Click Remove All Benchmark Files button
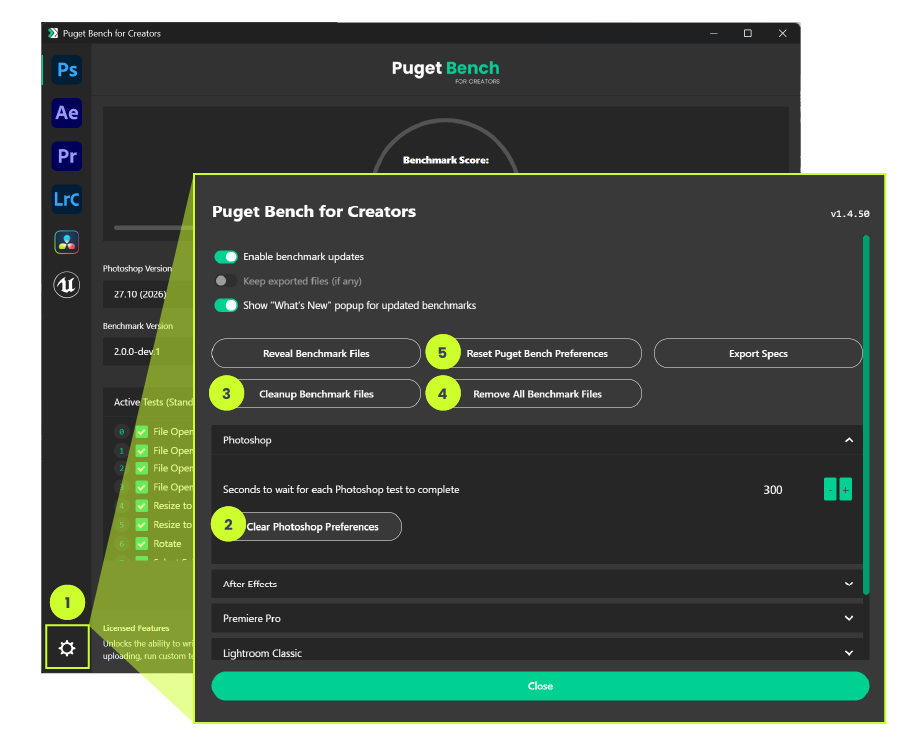The width and height of the screenshot is (911, 752). [x=536, y=394]
